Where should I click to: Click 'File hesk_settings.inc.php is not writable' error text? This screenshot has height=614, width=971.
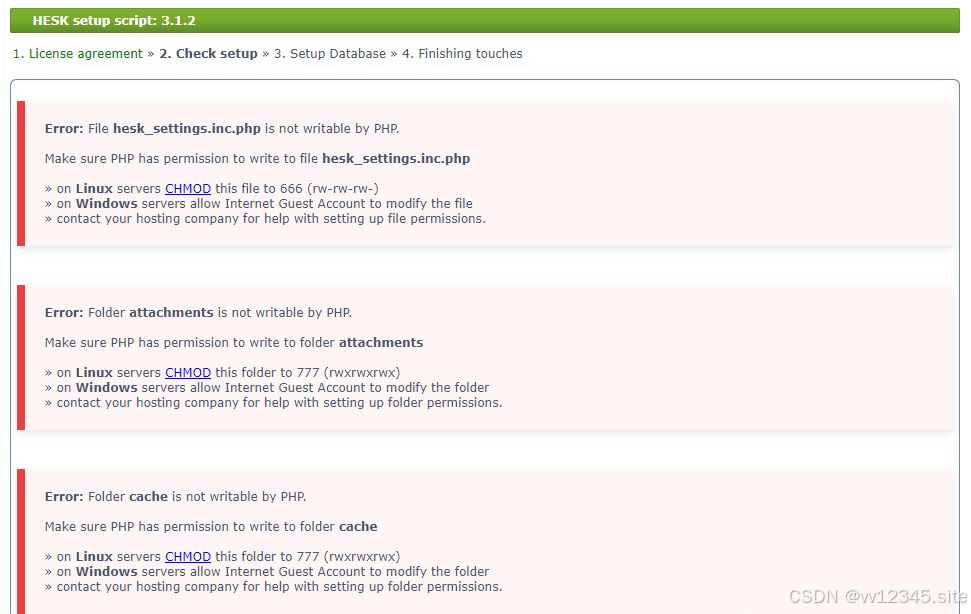(x=222, y=129)
